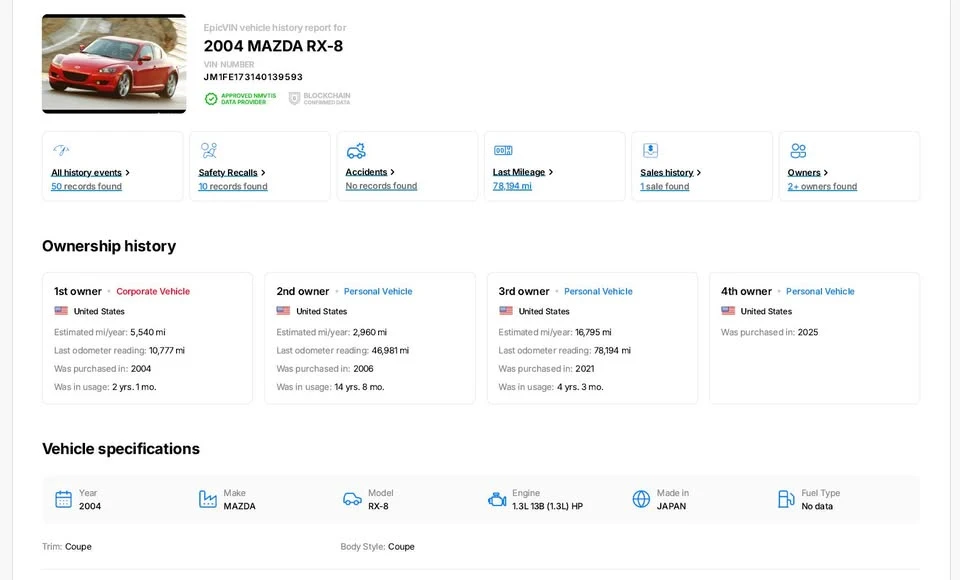Click the Made in globe icon
This screenshot has width=960, height=580.
(x=641, y=499)
